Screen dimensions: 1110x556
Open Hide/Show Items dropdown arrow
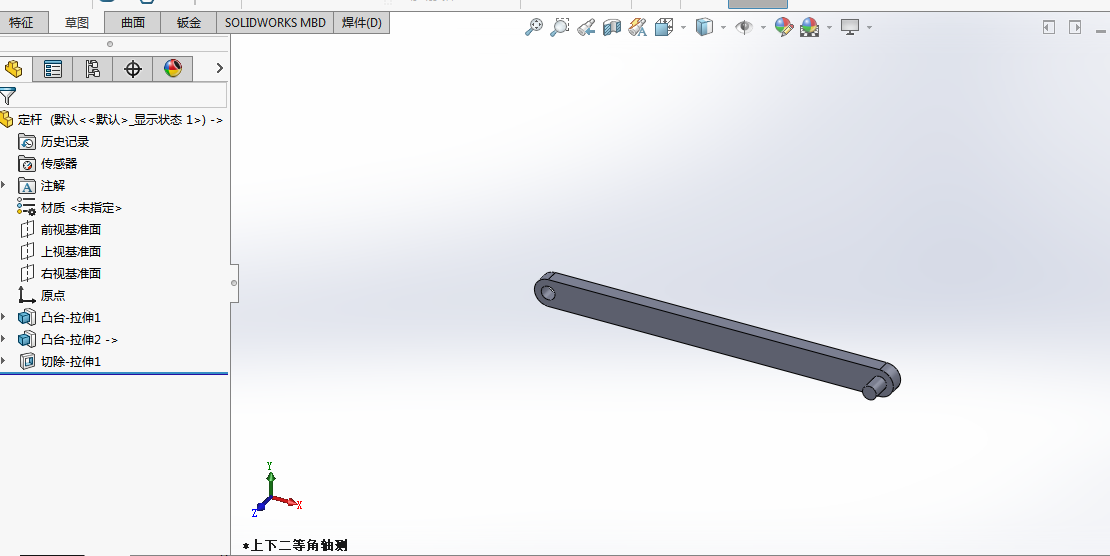tap(763, 28)
